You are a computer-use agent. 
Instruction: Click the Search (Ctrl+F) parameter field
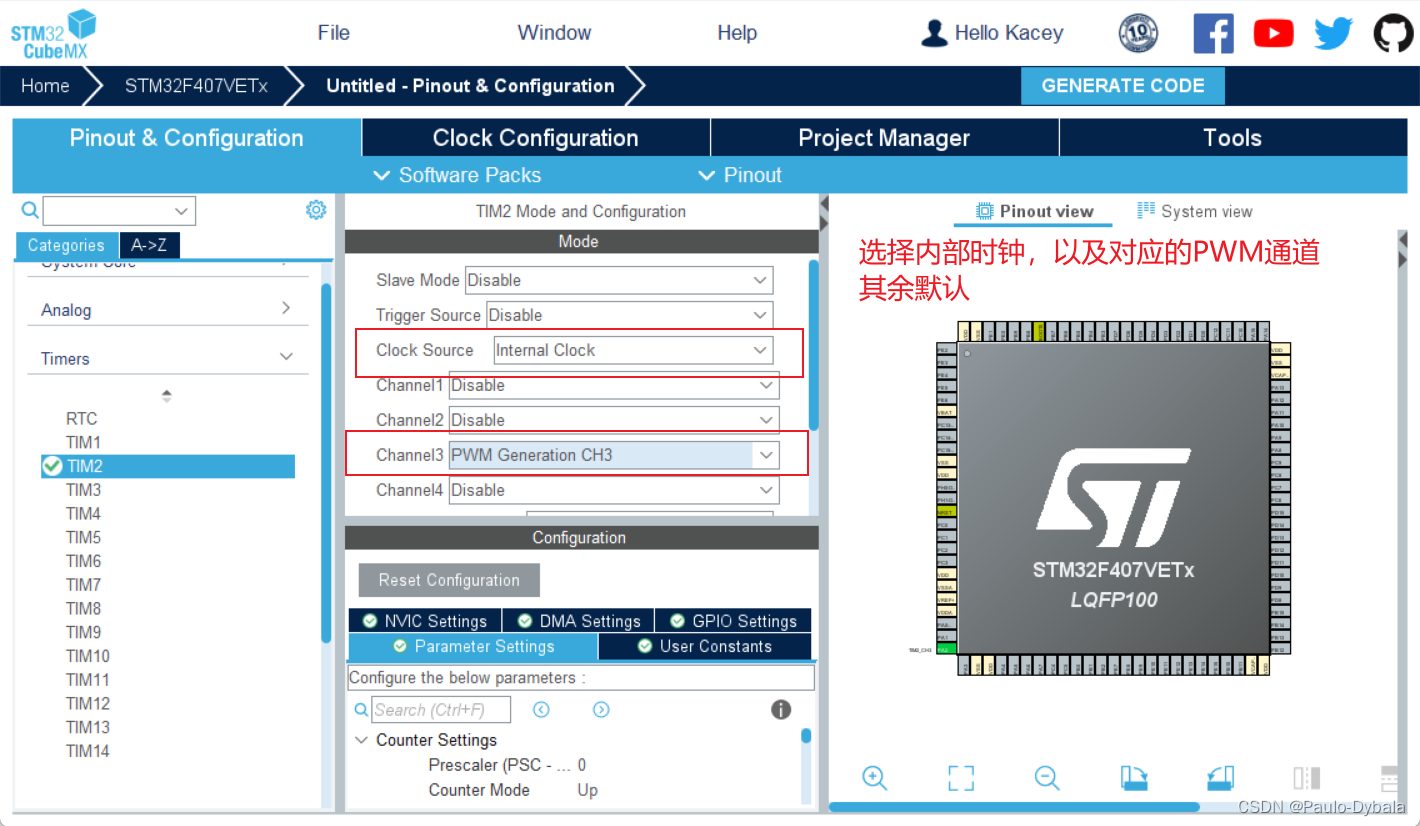(x=440, y=709)
